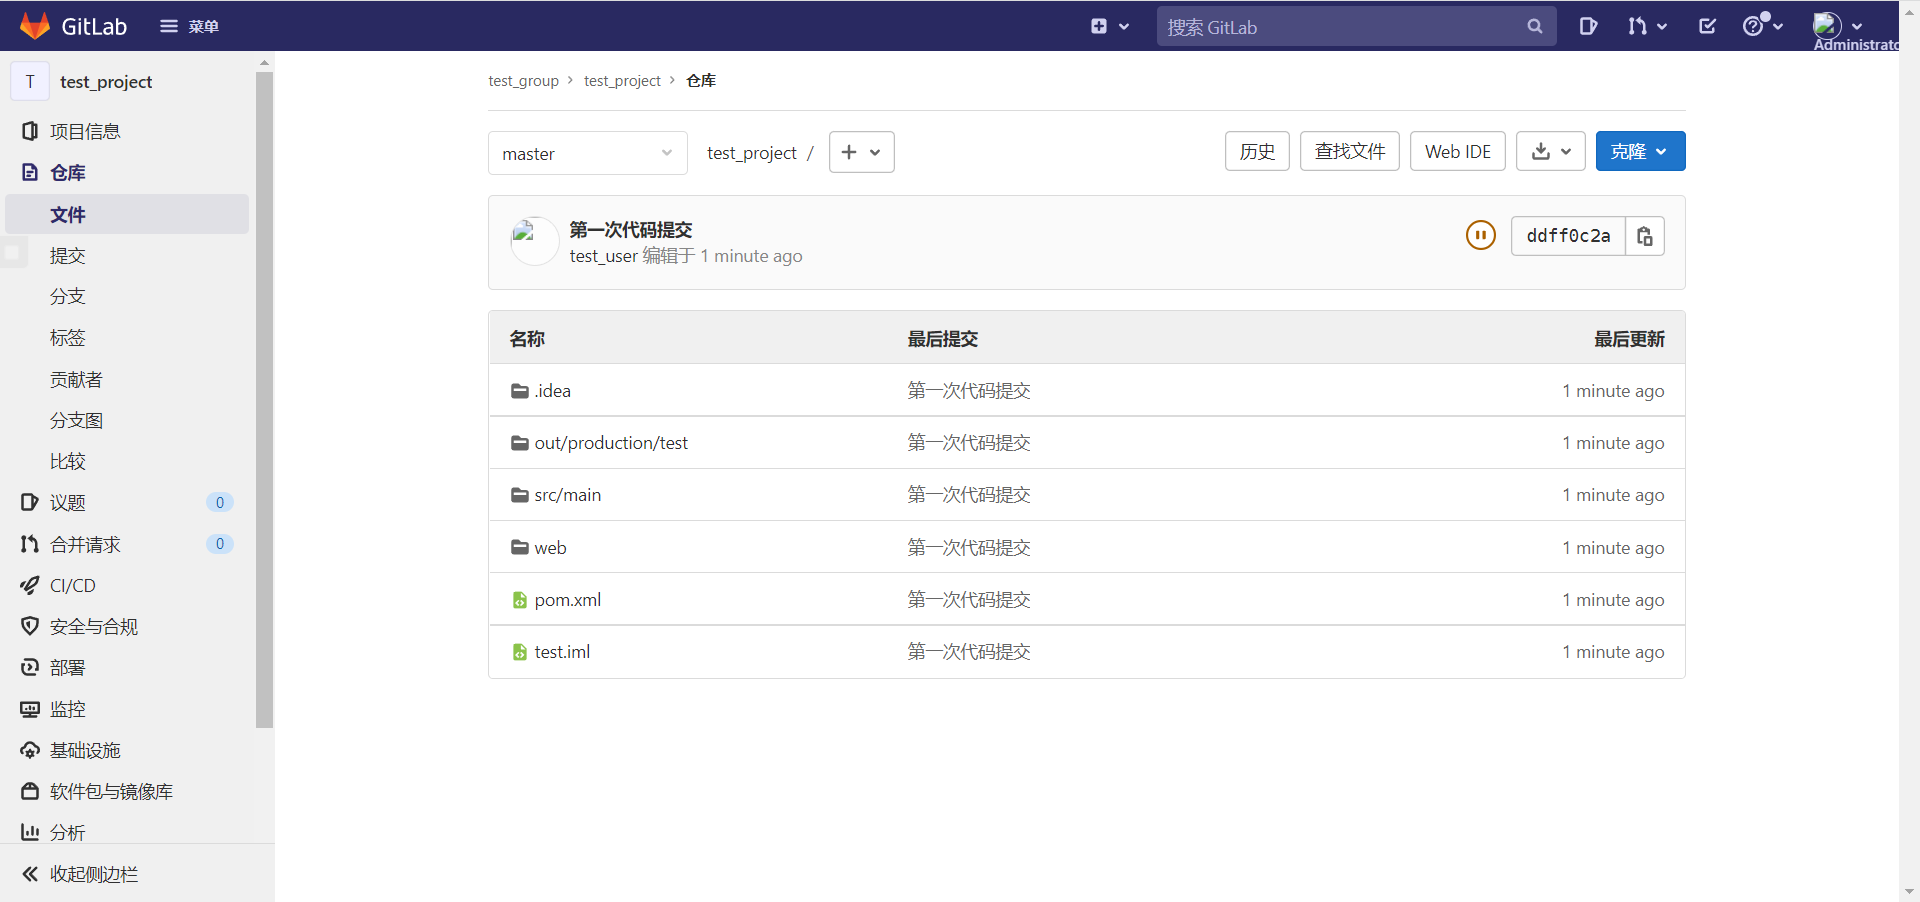Click test_user commit author avatar
The width and height of the screenshot is (1920, 902).
point(534,241)
